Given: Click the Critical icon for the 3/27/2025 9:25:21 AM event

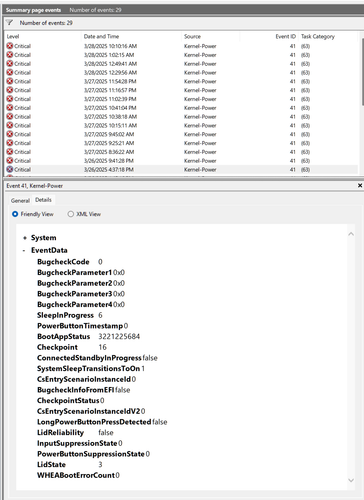Looking at the screenshot, I should [10, 143].
